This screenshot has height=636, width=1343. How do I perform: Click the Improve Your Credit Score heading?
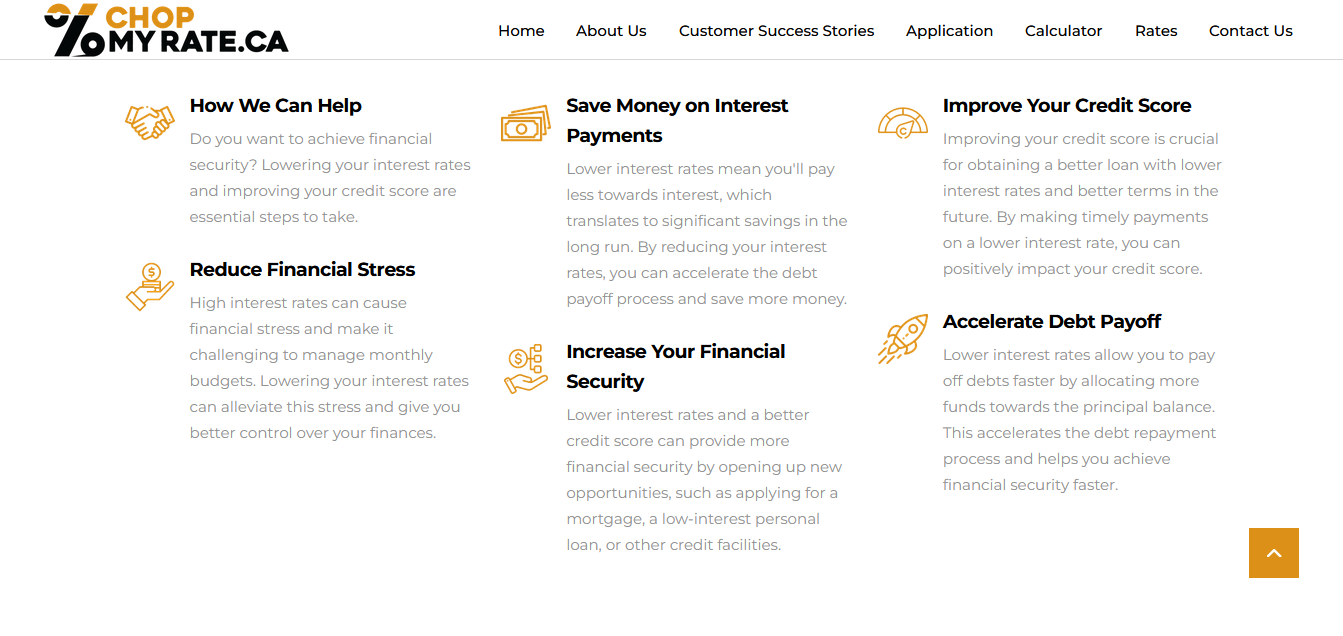coord(1067,105)
